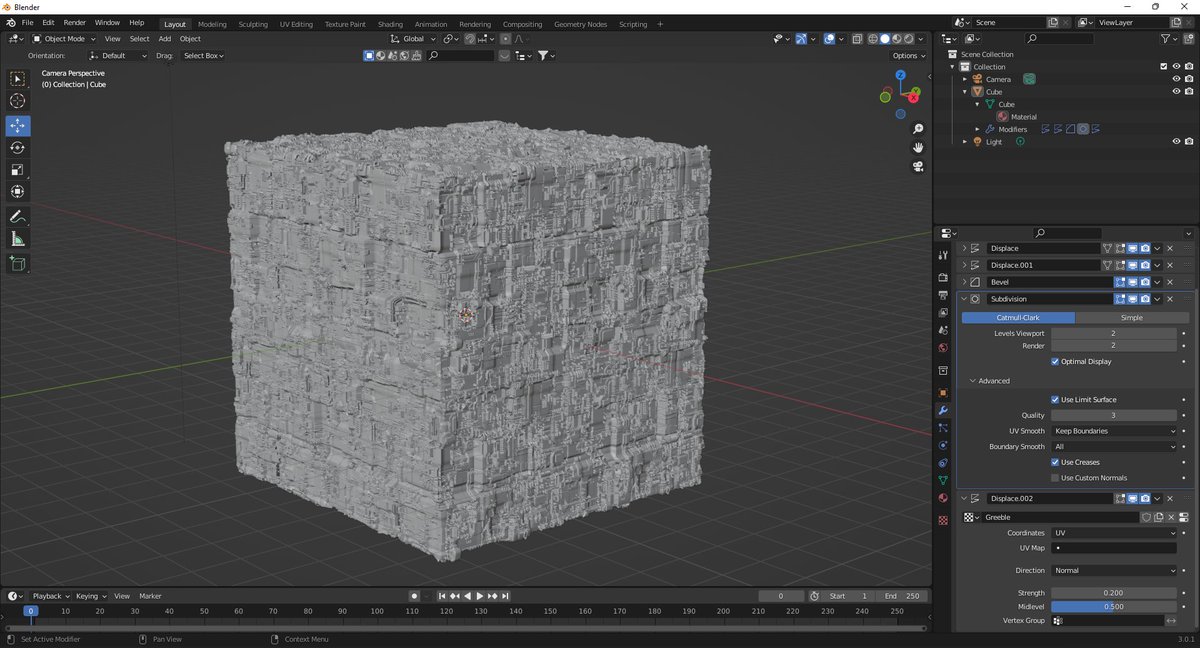Play the animation forward
The height and width of the screenshot is (648, 1200).
(479, 596)
